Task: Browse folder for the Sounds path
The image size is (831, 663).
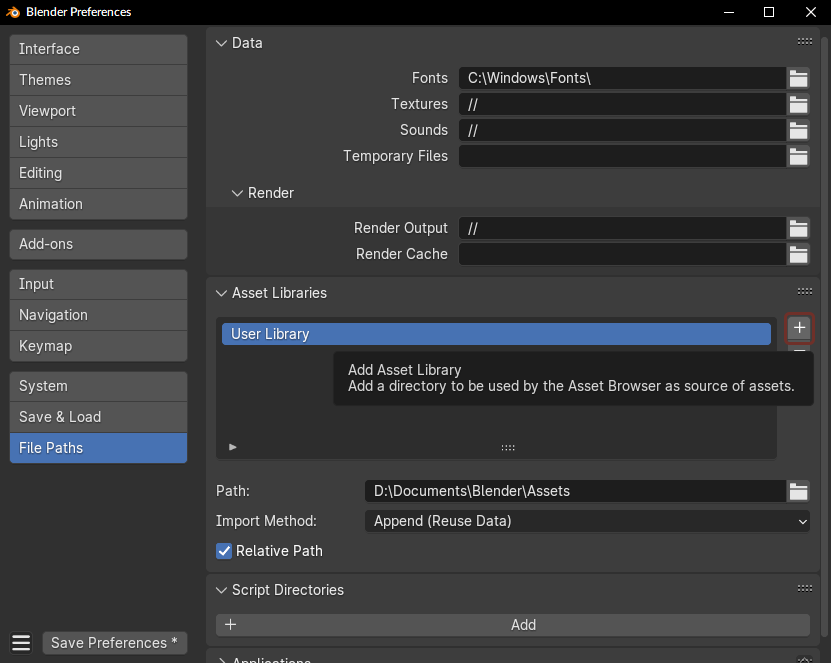Action: click(798, 130)
